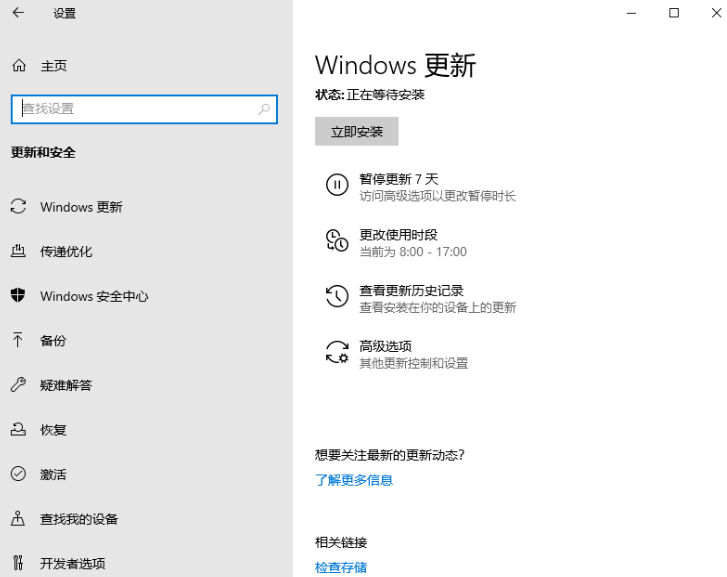
Task: Click the 传递优化 sidebar icon
Action: (x=18, y=251)
